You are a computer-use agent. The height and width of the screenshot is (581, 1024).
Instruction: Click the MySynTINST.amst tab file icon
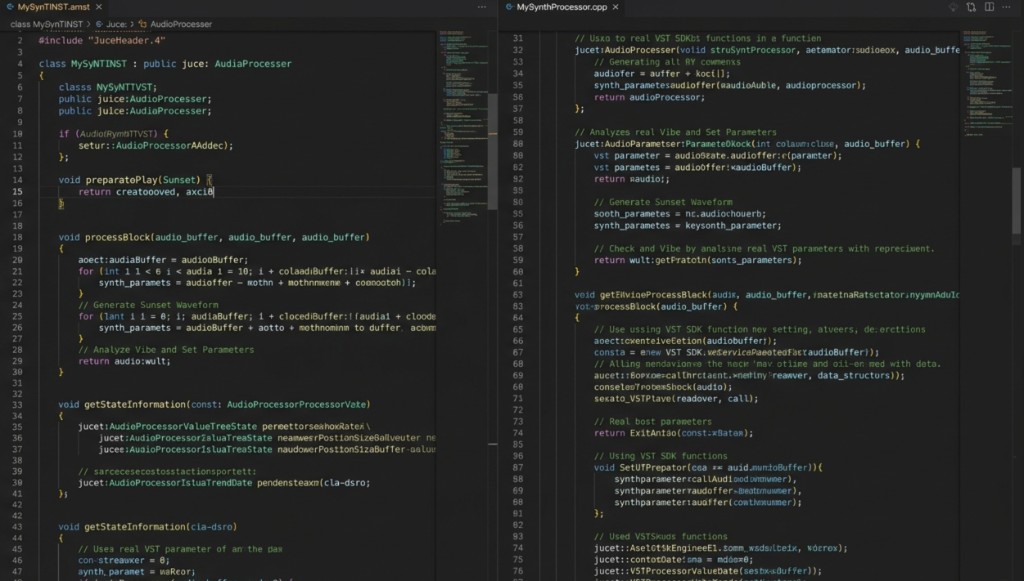click(10, 7)
